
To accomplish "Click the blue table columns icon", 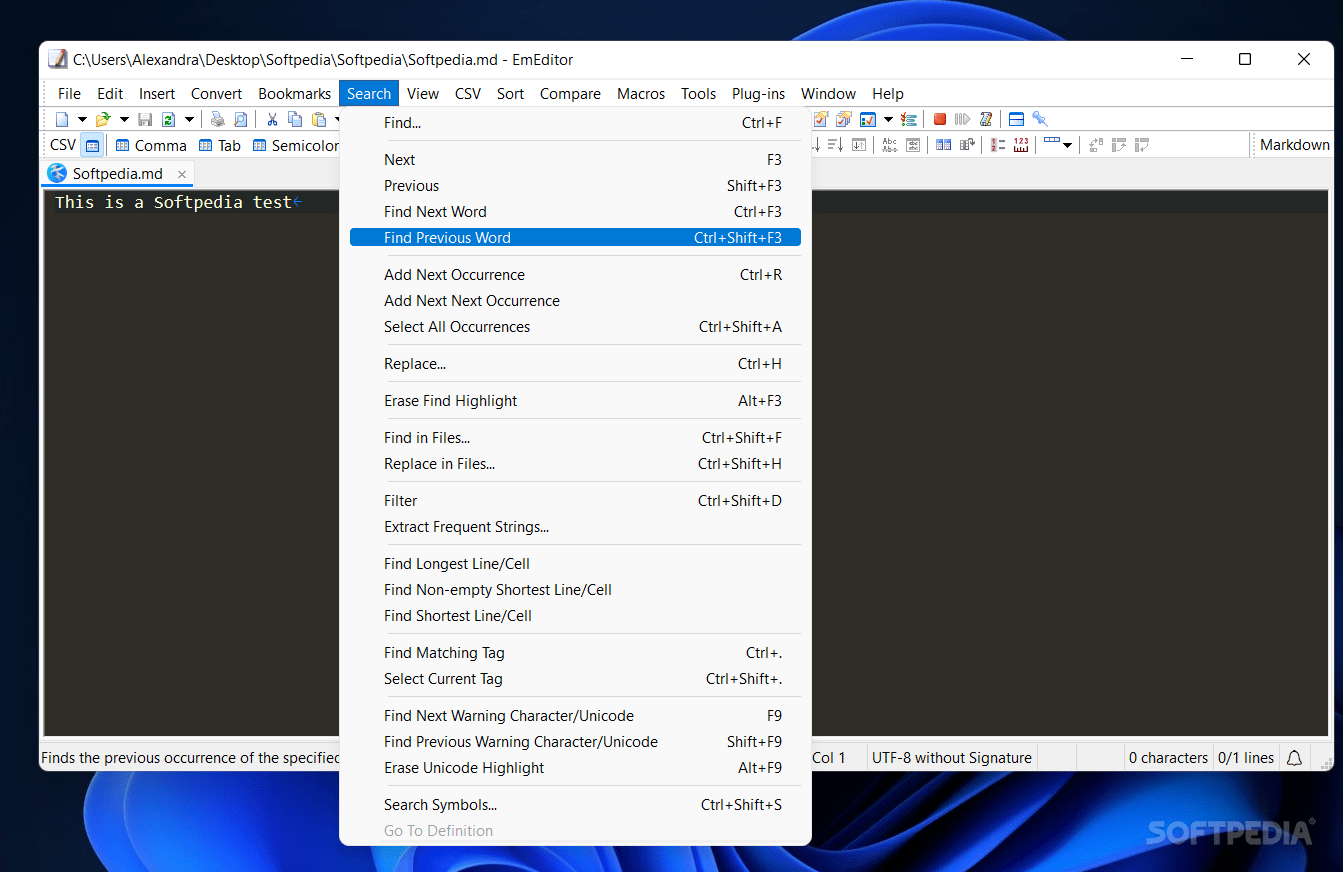I will click(x=943, y=145).
